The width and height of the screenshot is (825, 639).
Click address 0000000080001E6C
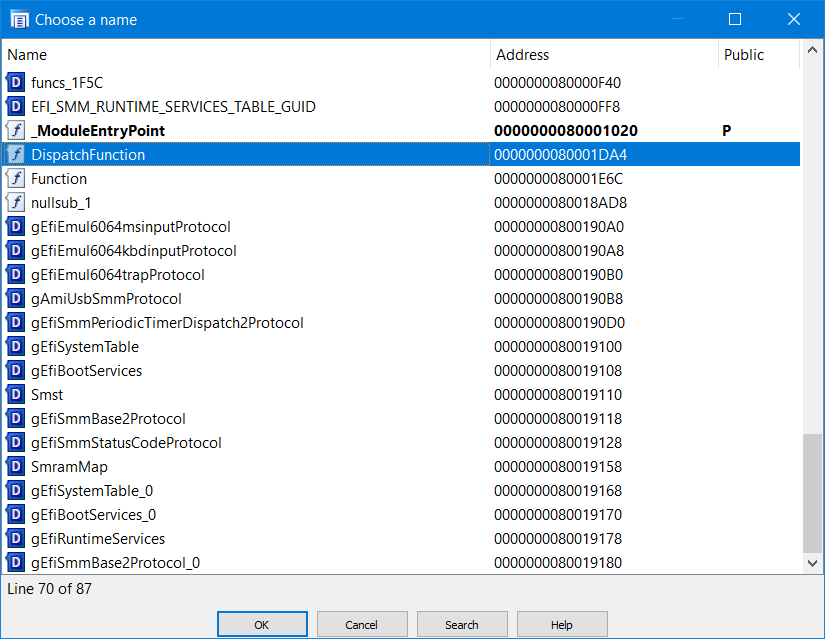coord(558,179)
